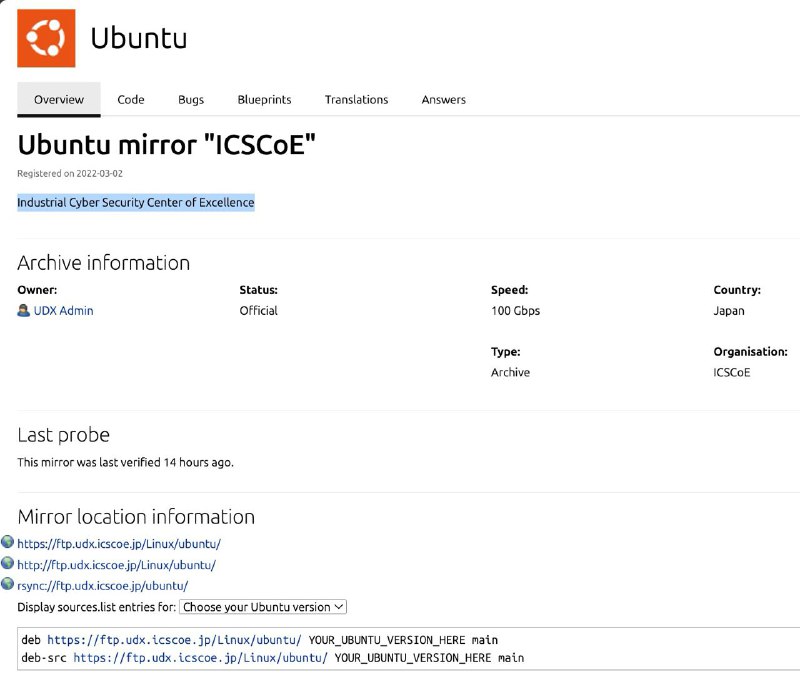Click the UDX Admin person icon

pyautogui.click(x=23, y=311)
